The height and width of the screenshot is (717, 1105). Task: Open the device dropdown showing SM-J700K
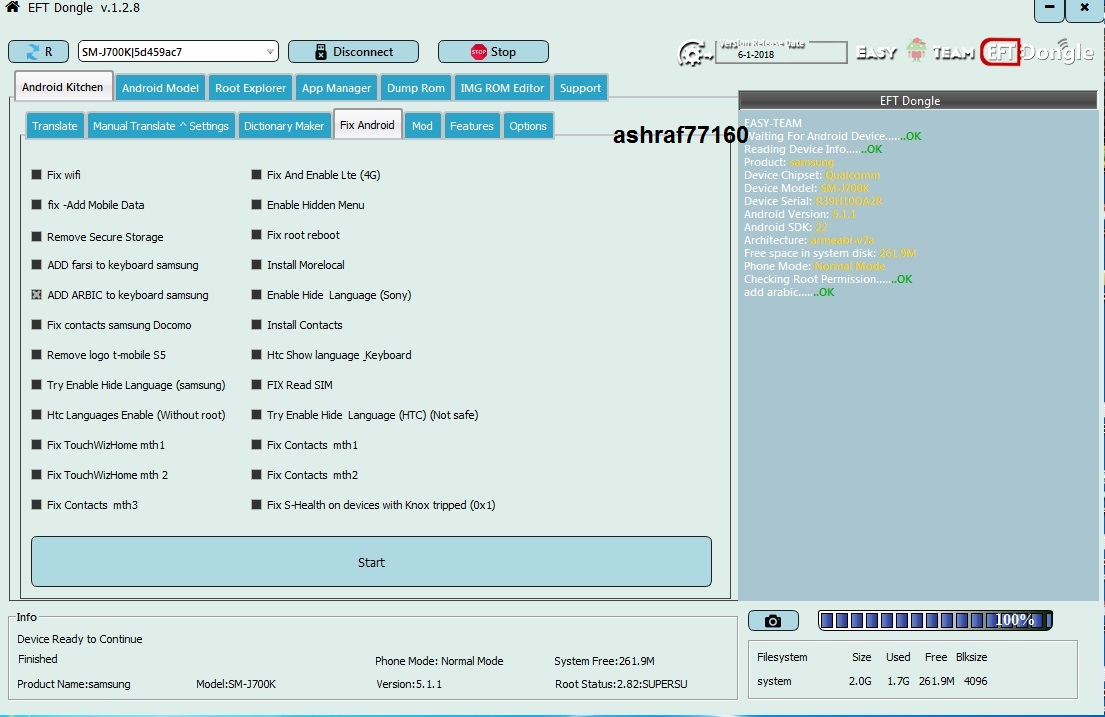178,51
